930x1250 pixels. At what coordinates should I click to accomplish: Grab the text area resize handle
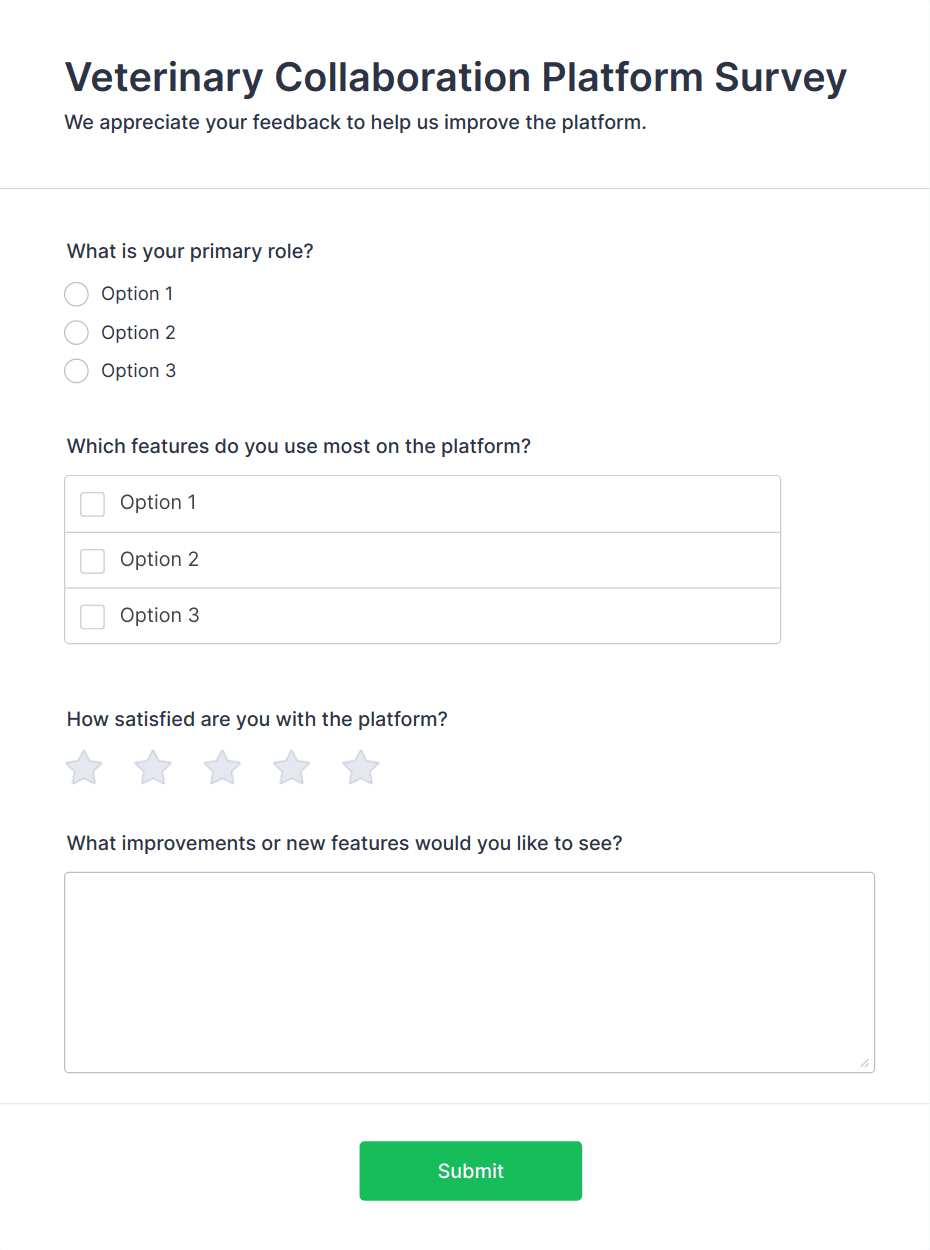tap(865, 1063)
